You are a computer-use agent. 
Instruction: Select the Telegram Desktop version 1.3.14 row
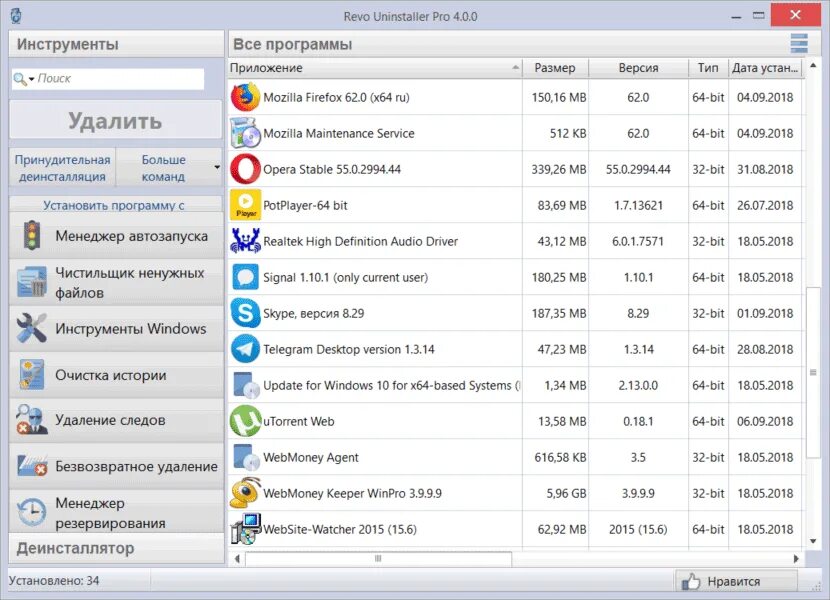[x=516, y=349]
